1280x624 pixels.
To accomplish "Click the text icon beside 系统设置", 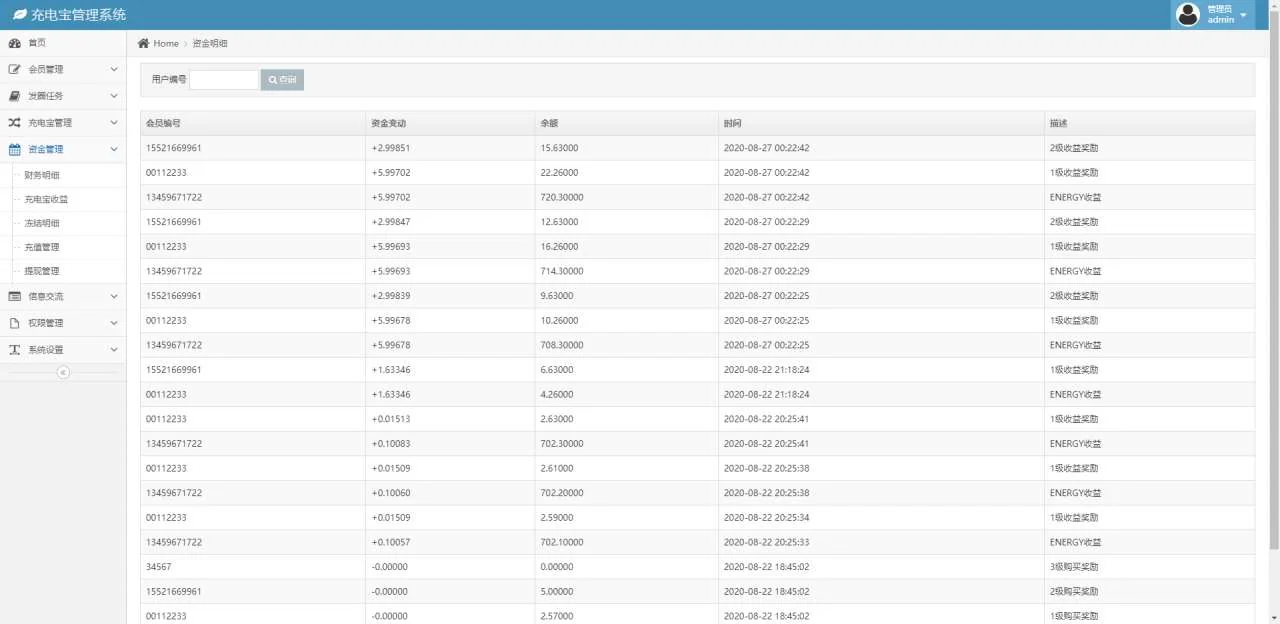I will click(x=14, y=350).
